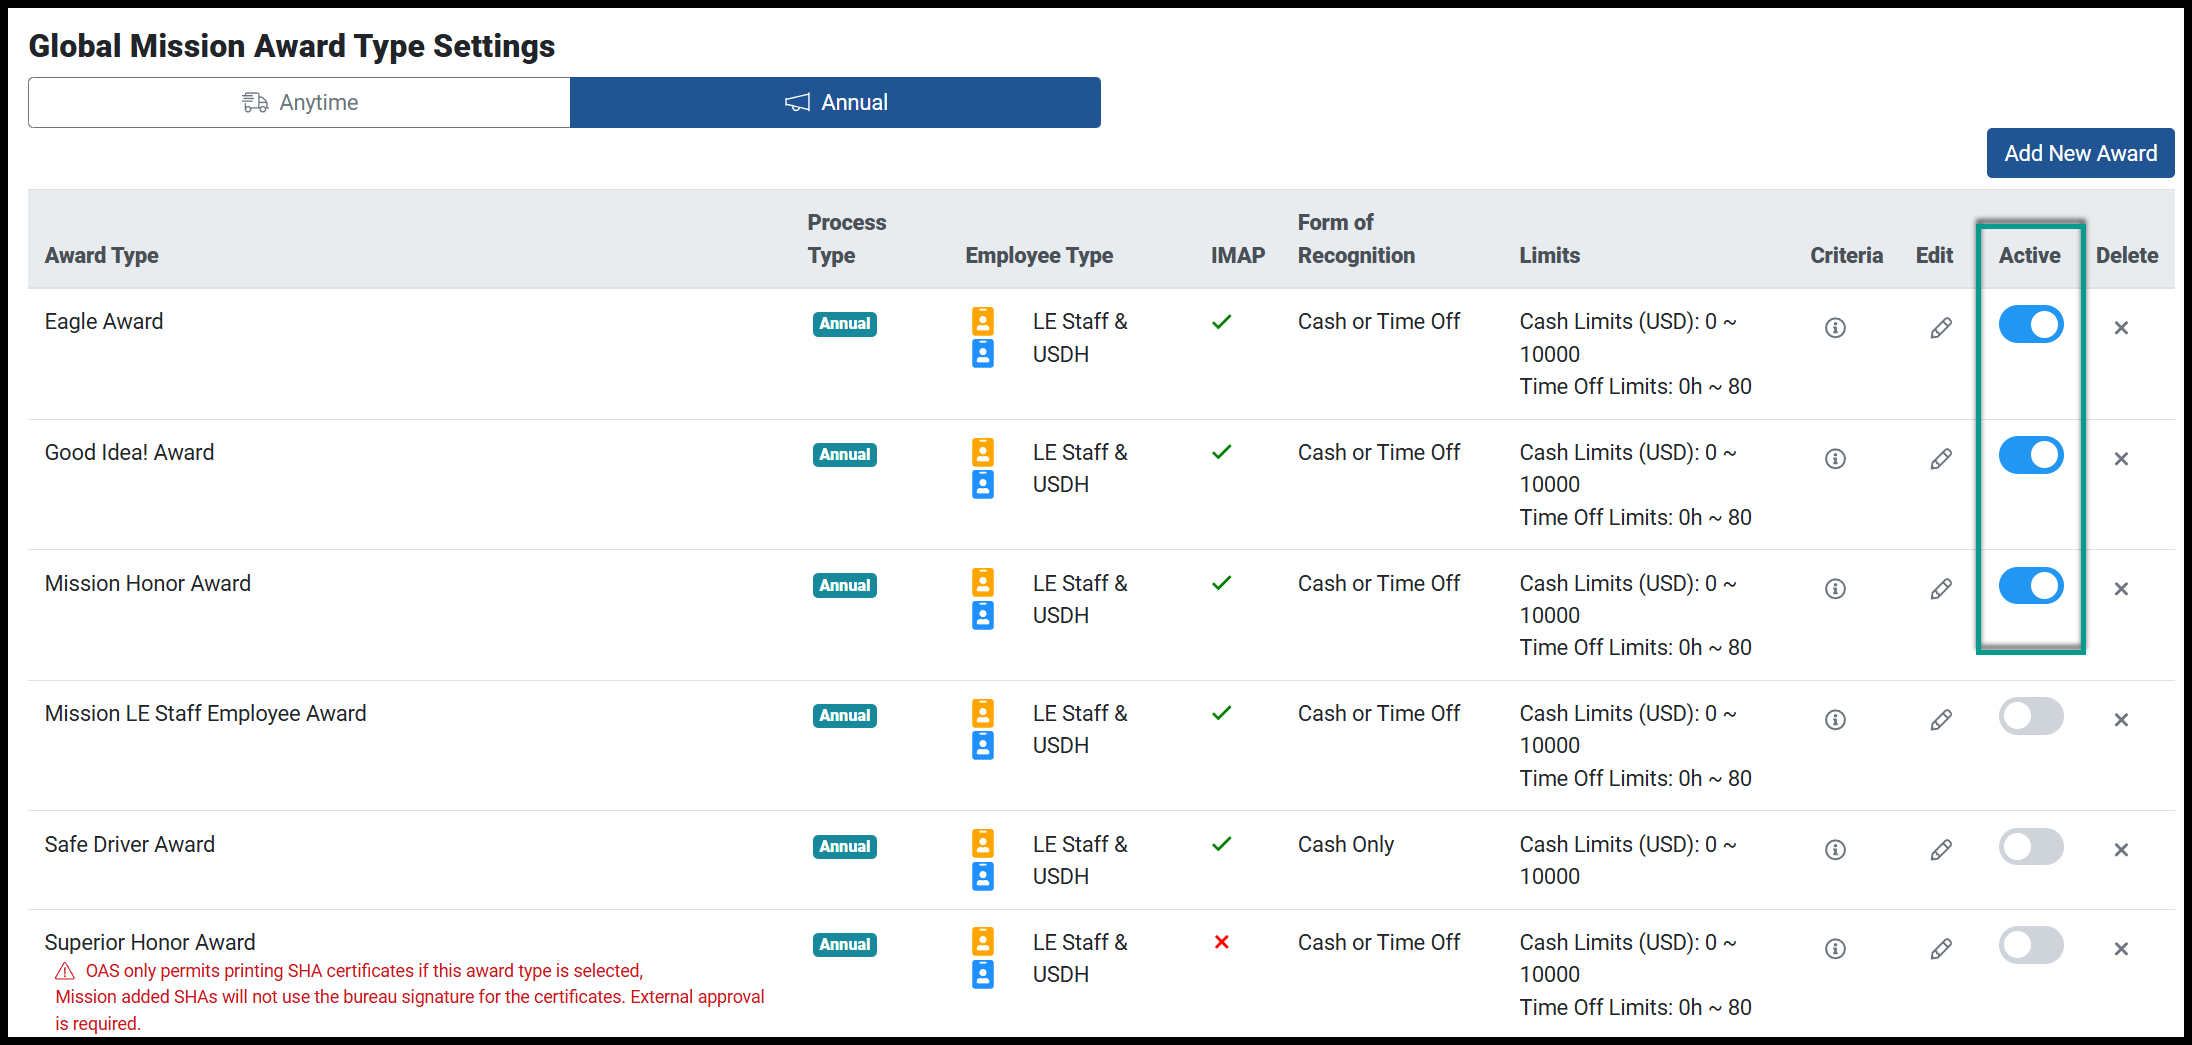Viewport: 2192px width, 1045px height.
Task: Edit the Eagle Award with pencil icon
Action: point(1941,328)
